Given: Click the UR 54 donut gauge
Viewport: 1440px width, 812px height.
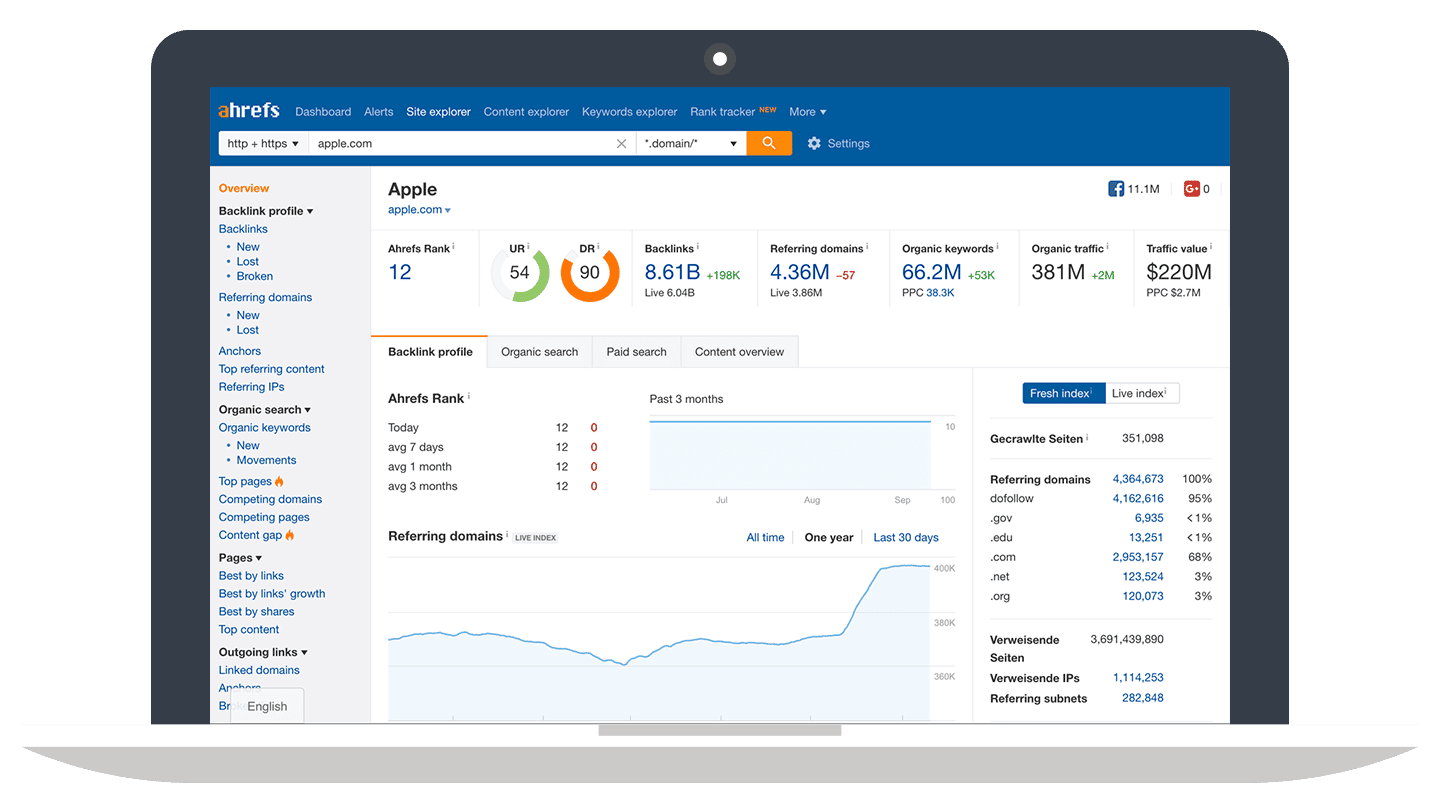Looking at the screenshot, I should [x=519, y=272].
